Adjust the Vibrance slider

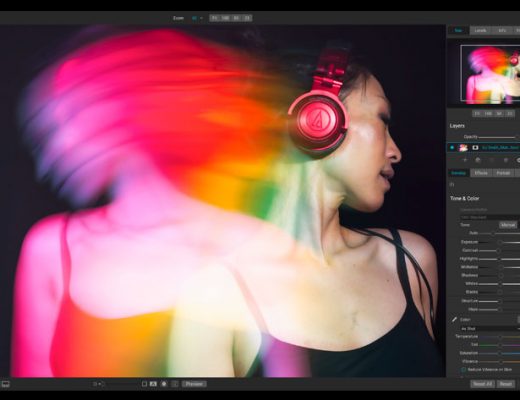pyautogui.click(x=500, y=361)
